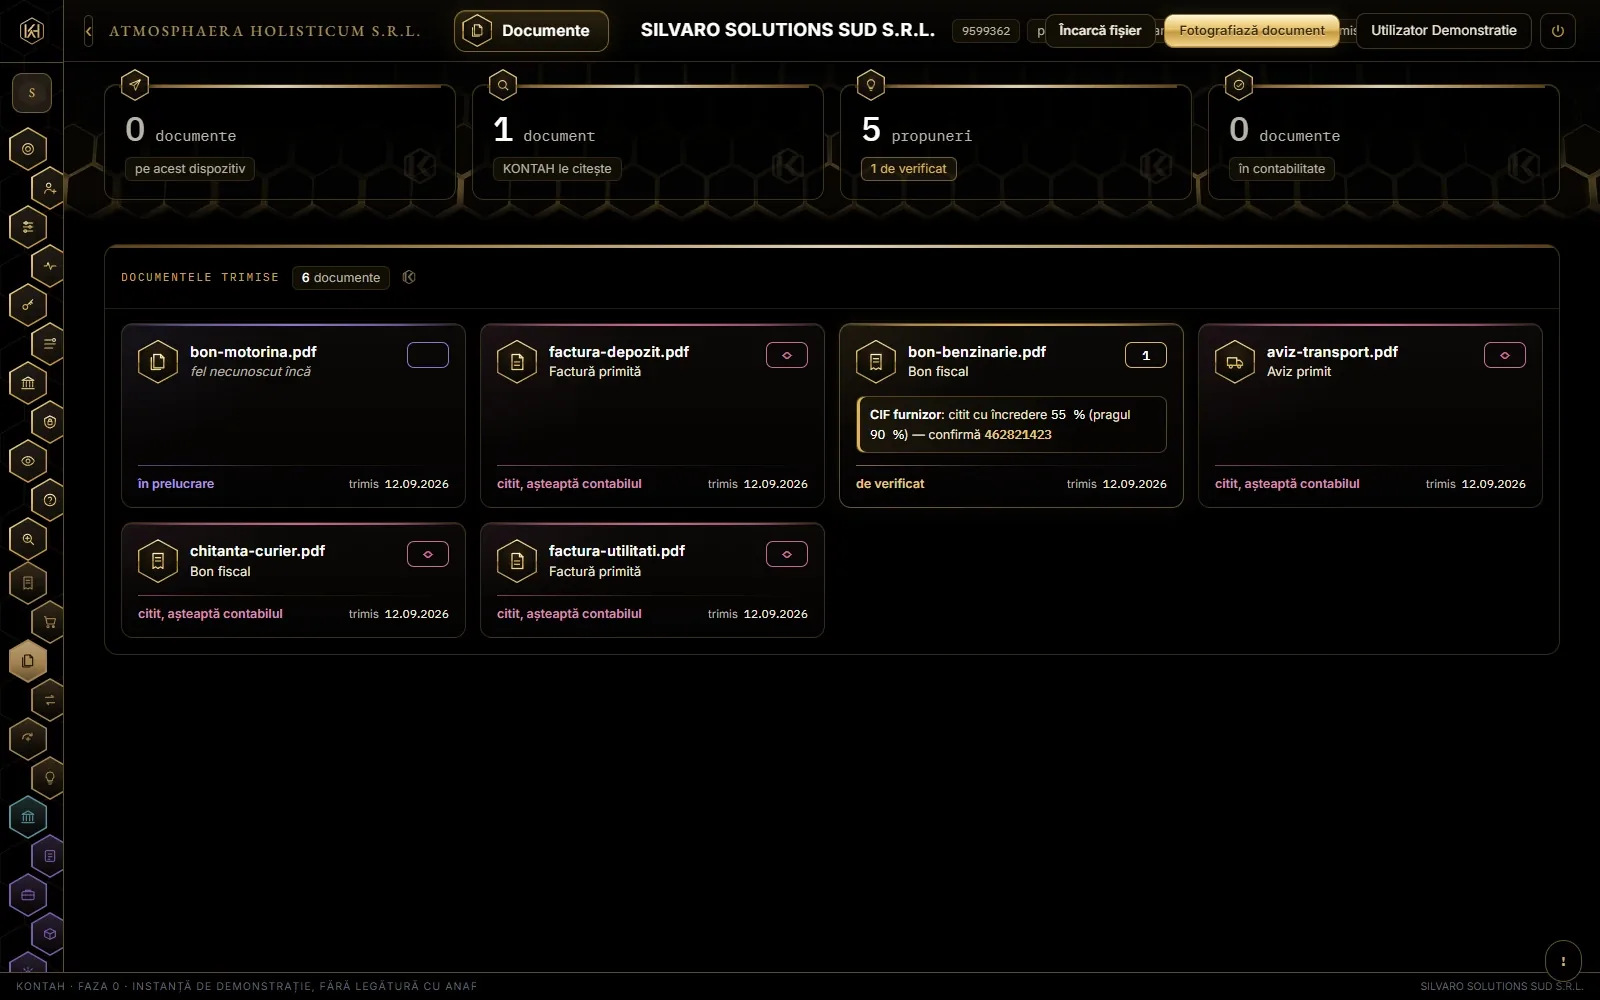The width and height of the screenshot is (1600, 1000).
Task: Open the Documente header tab
Action: point(531,31)
